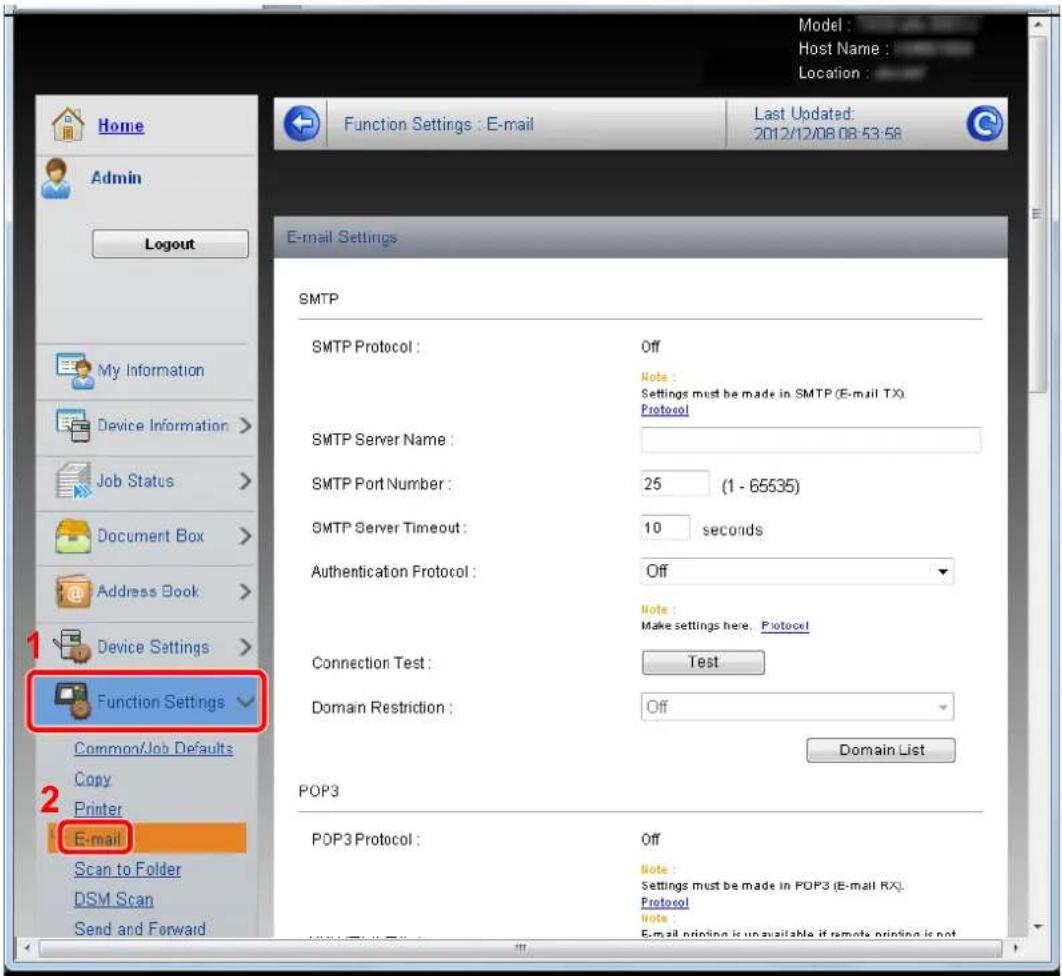Image resolution: width=1062 pixels, height=976 pixels.
Task: Click the SMTP Port Number field
Action: pyautogui.click(x=675, y=484)
